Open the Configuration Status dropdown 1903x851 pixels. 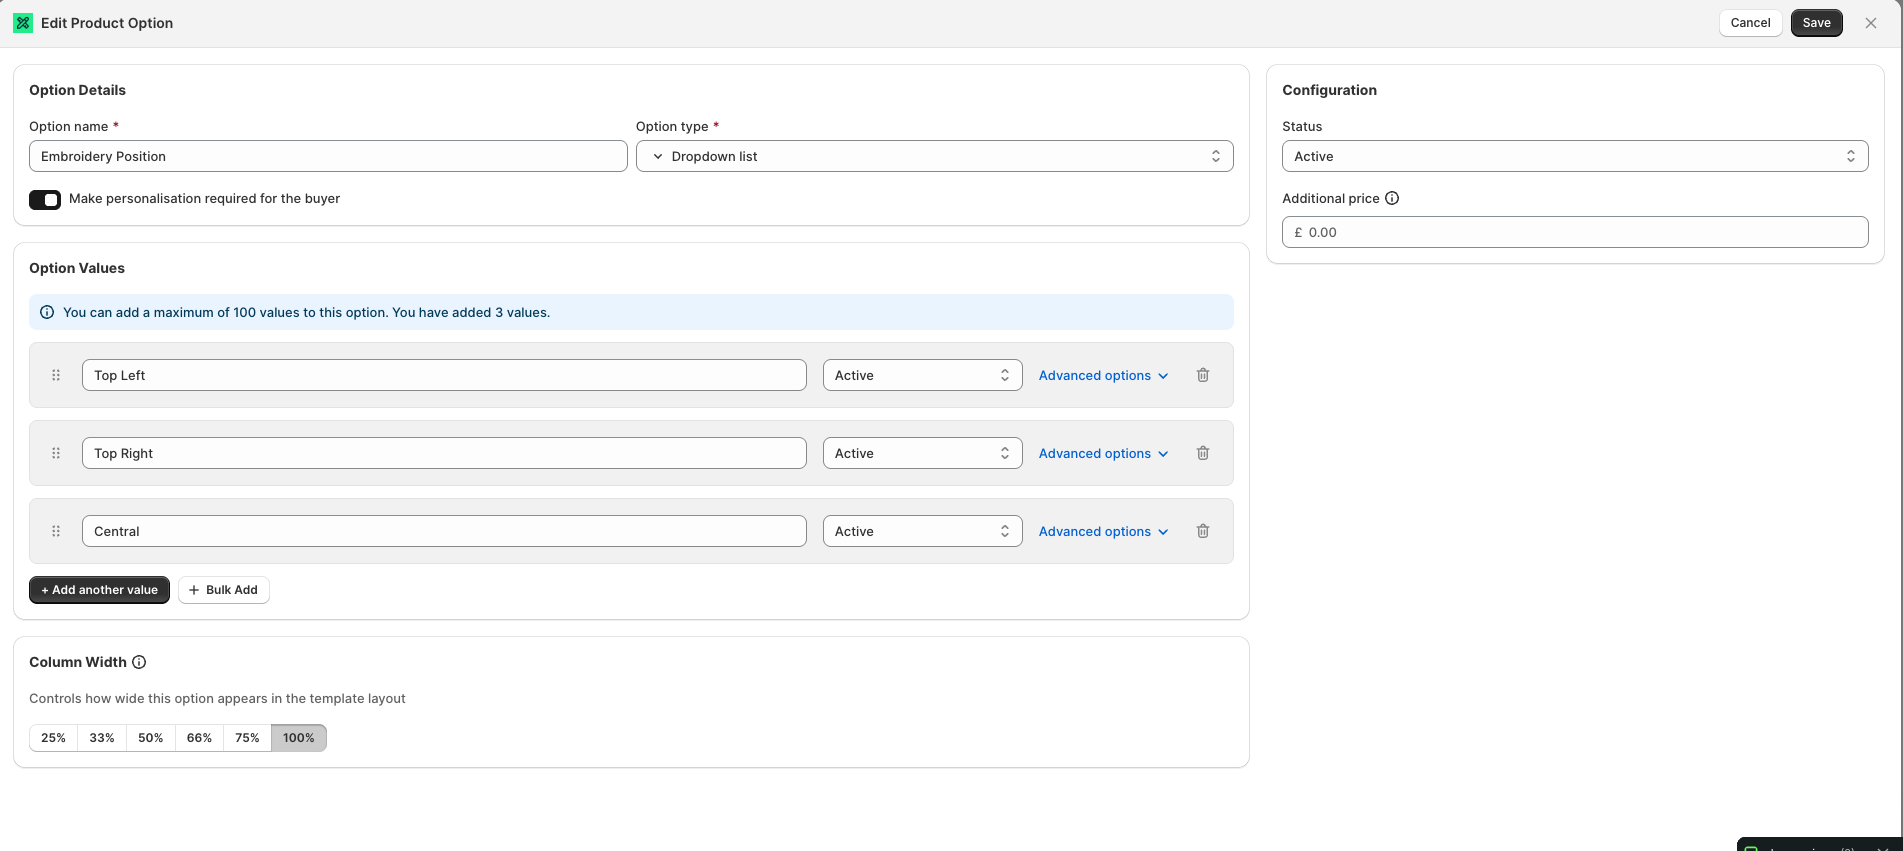click(x=1574, y=156)
